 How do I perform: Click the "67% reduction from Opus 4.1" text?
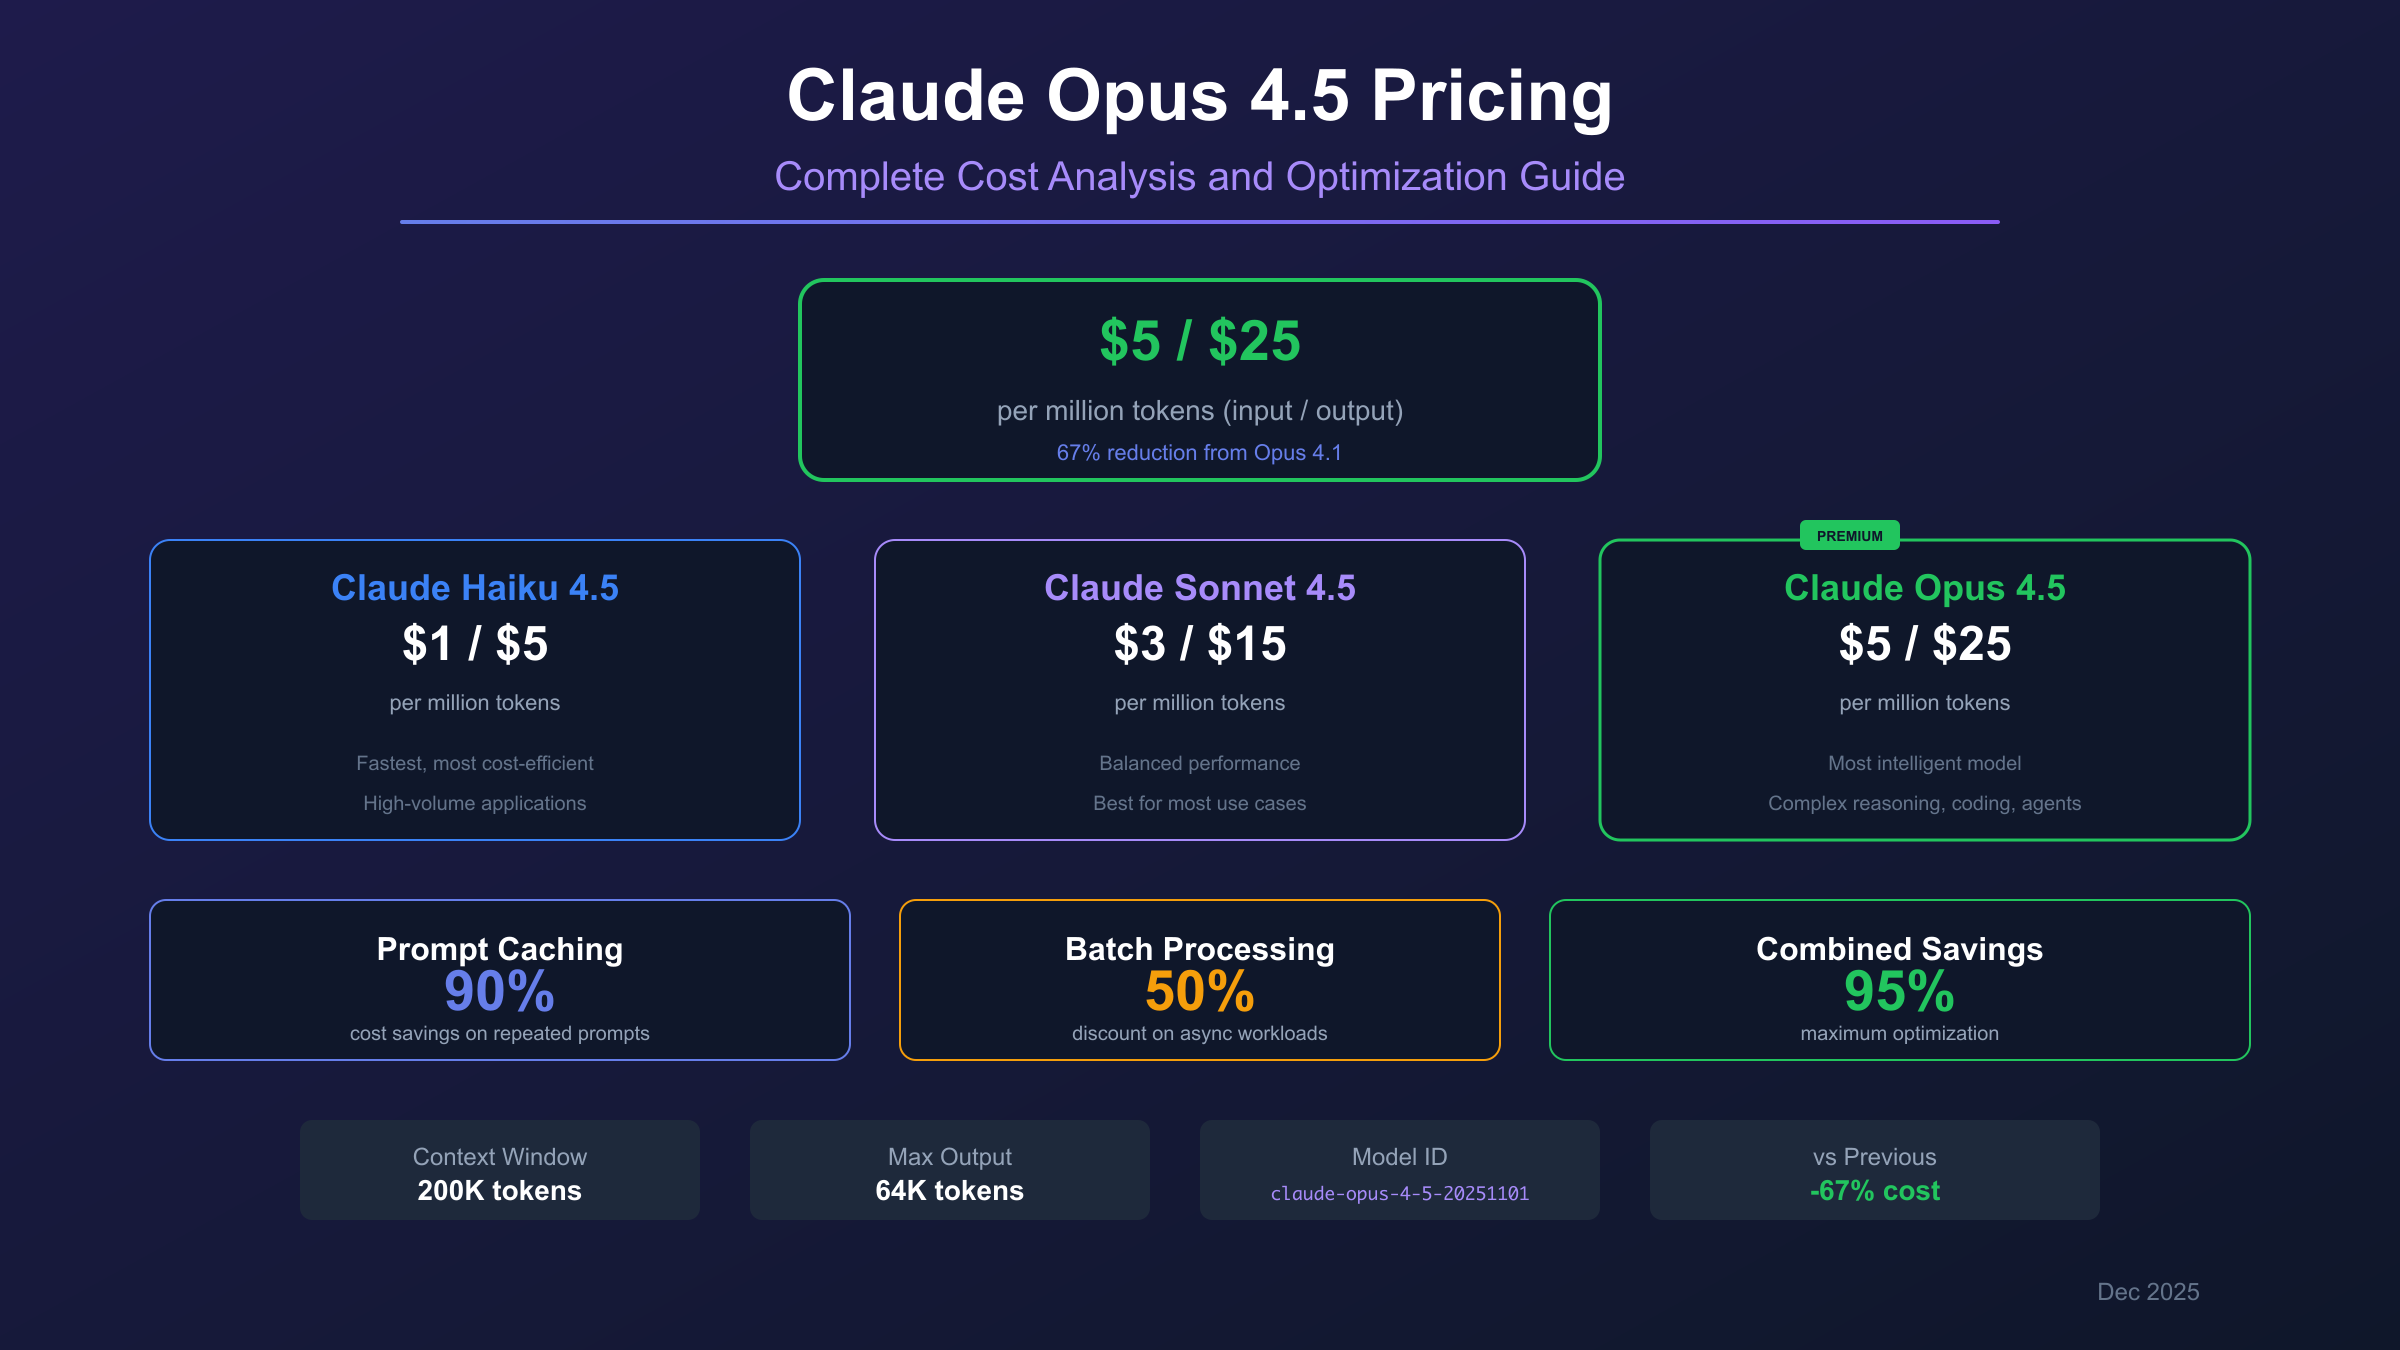click(x=1199, y=453)
